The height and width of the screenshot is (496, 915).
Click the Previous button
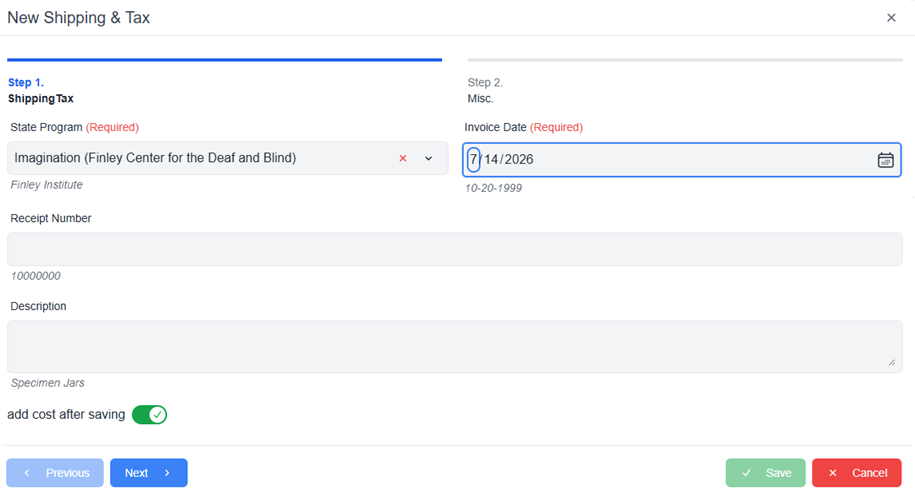pos(55,473)
